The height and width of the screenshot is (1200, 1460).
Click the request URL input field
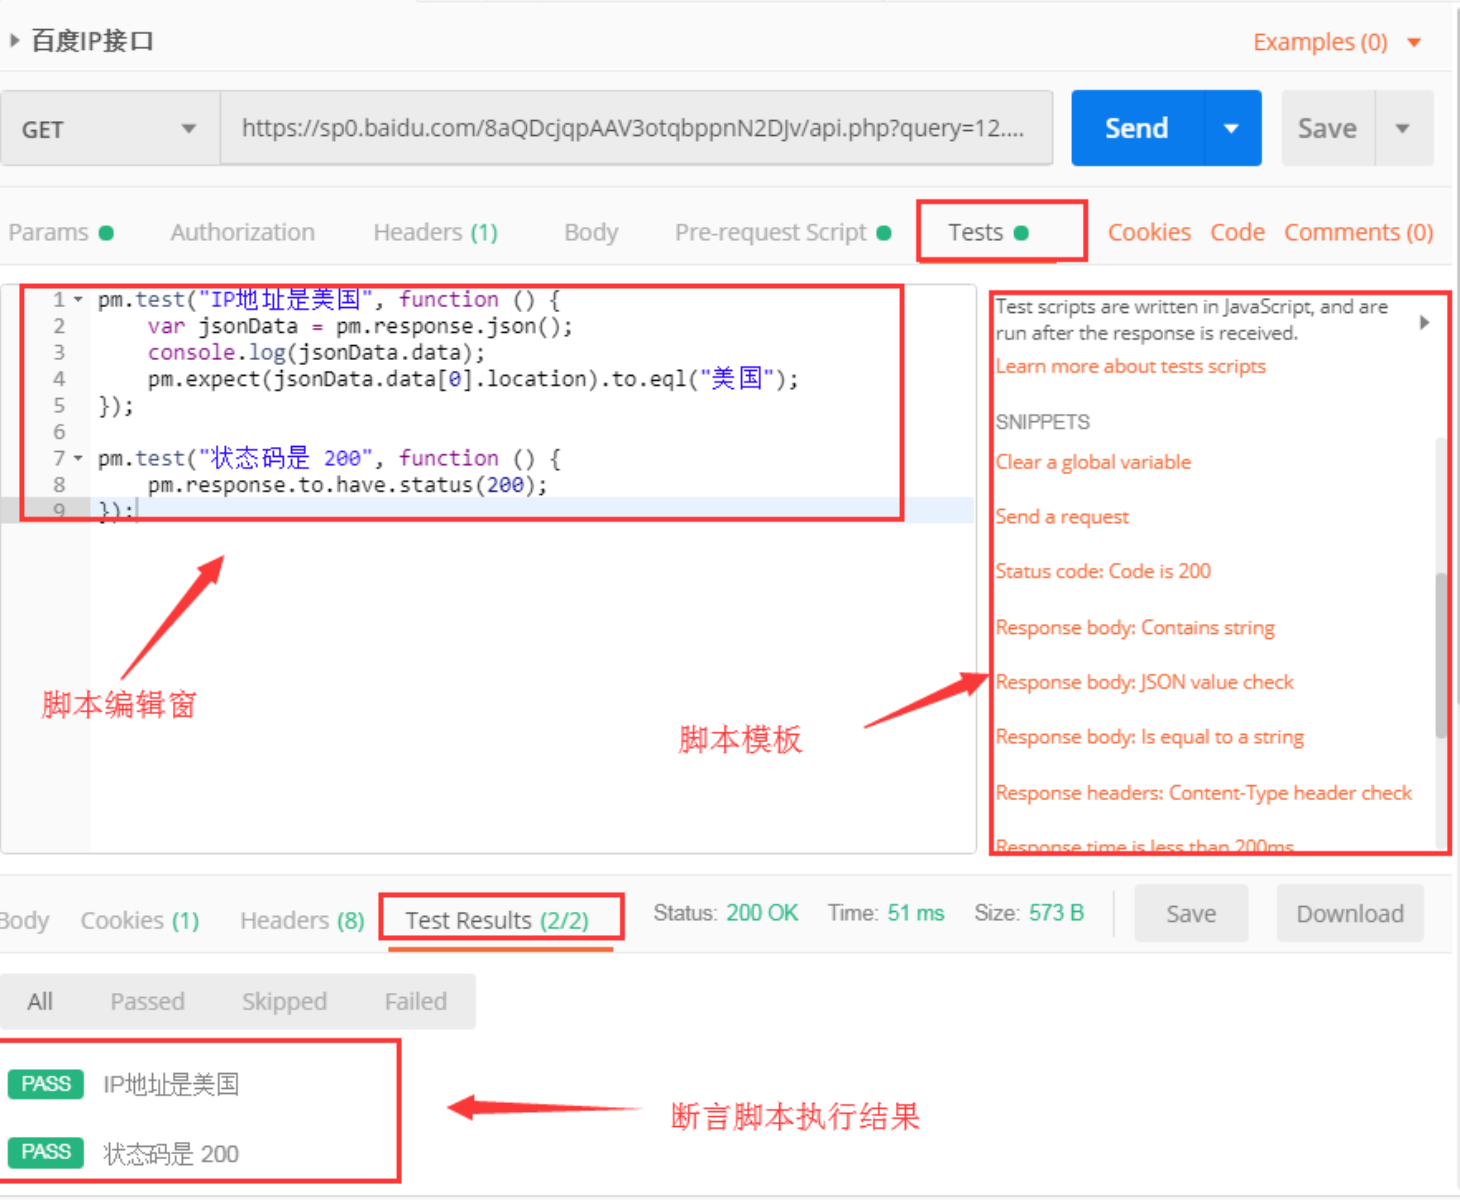click(x=636, y=128)
